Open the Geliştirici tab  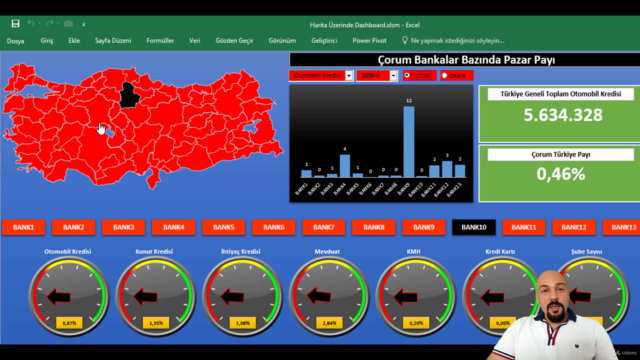pos(324,41)
